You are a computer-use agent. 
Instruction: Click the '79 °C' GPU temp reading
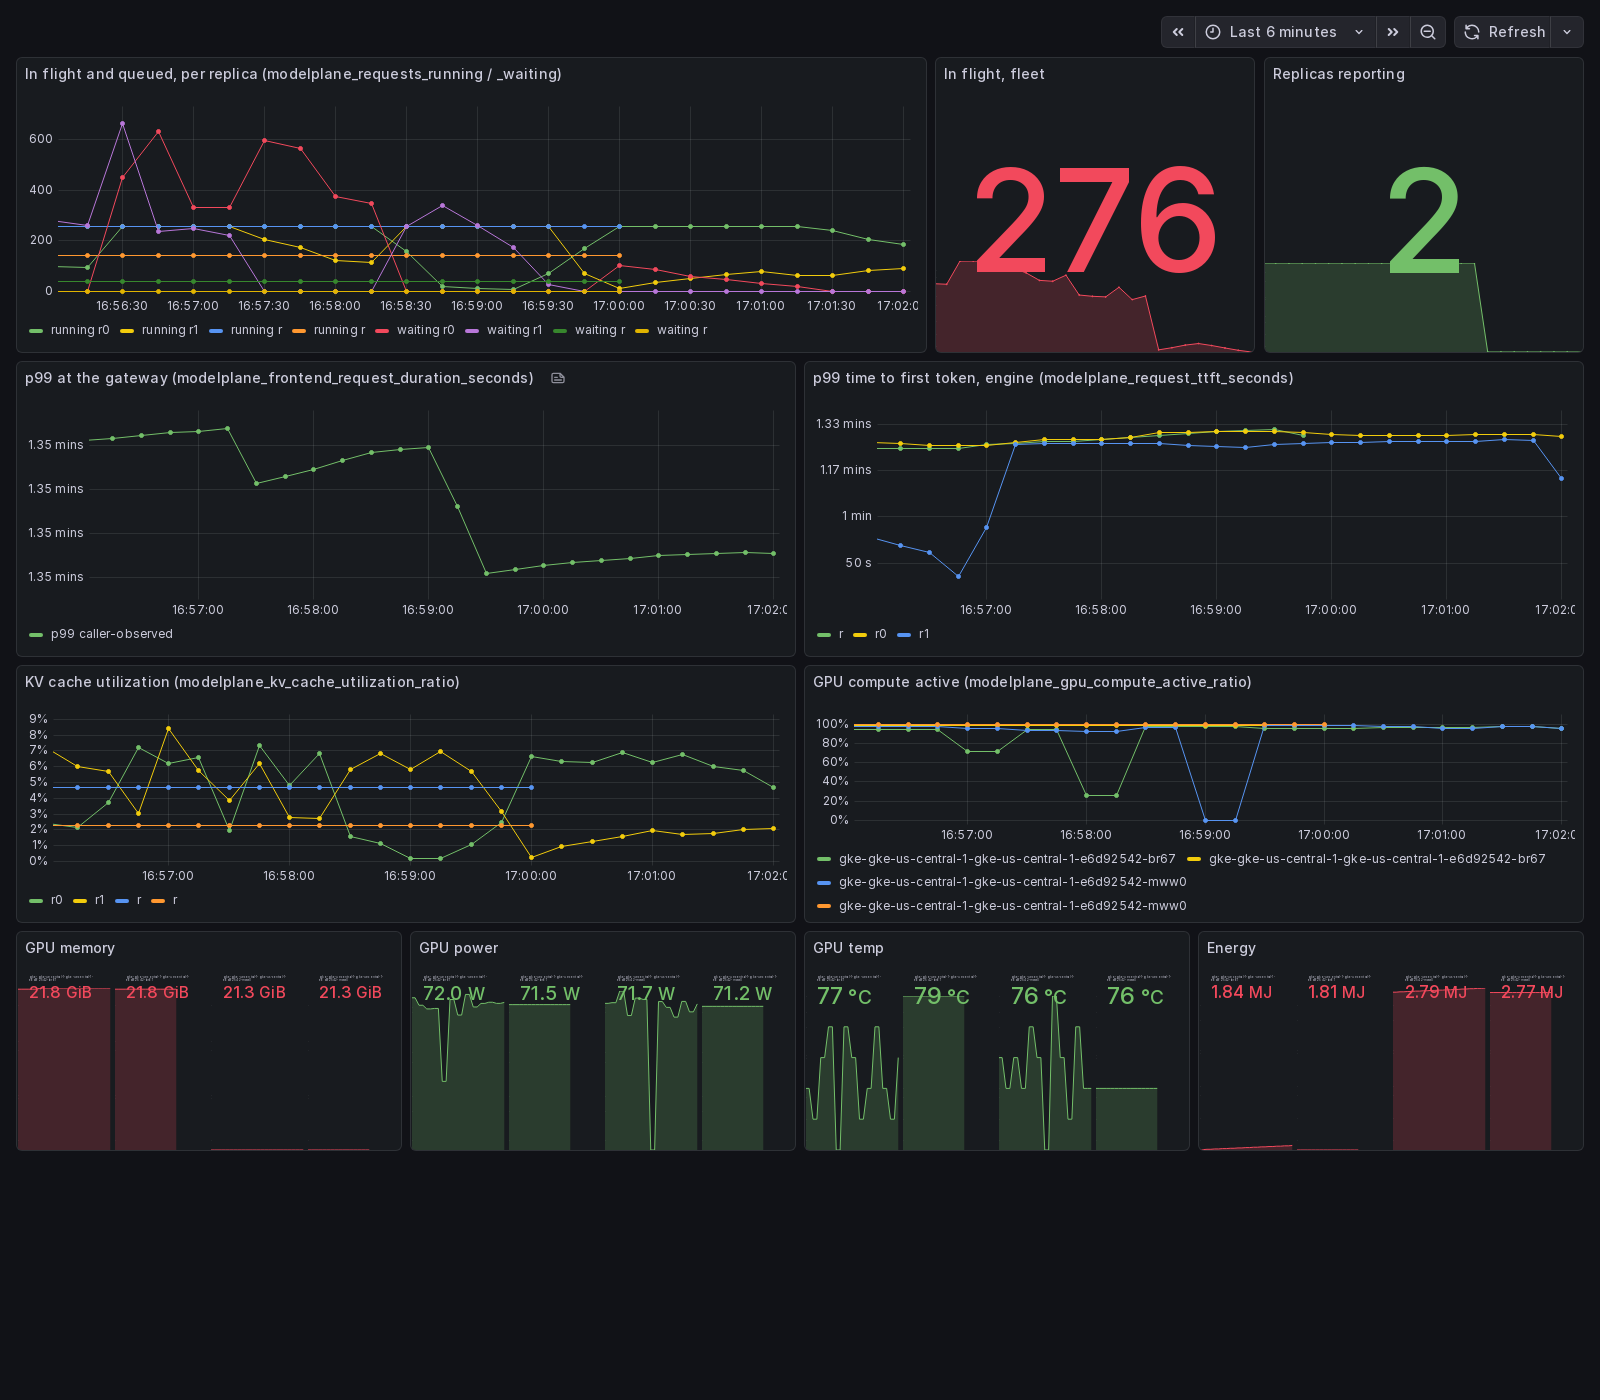(942, 996)
